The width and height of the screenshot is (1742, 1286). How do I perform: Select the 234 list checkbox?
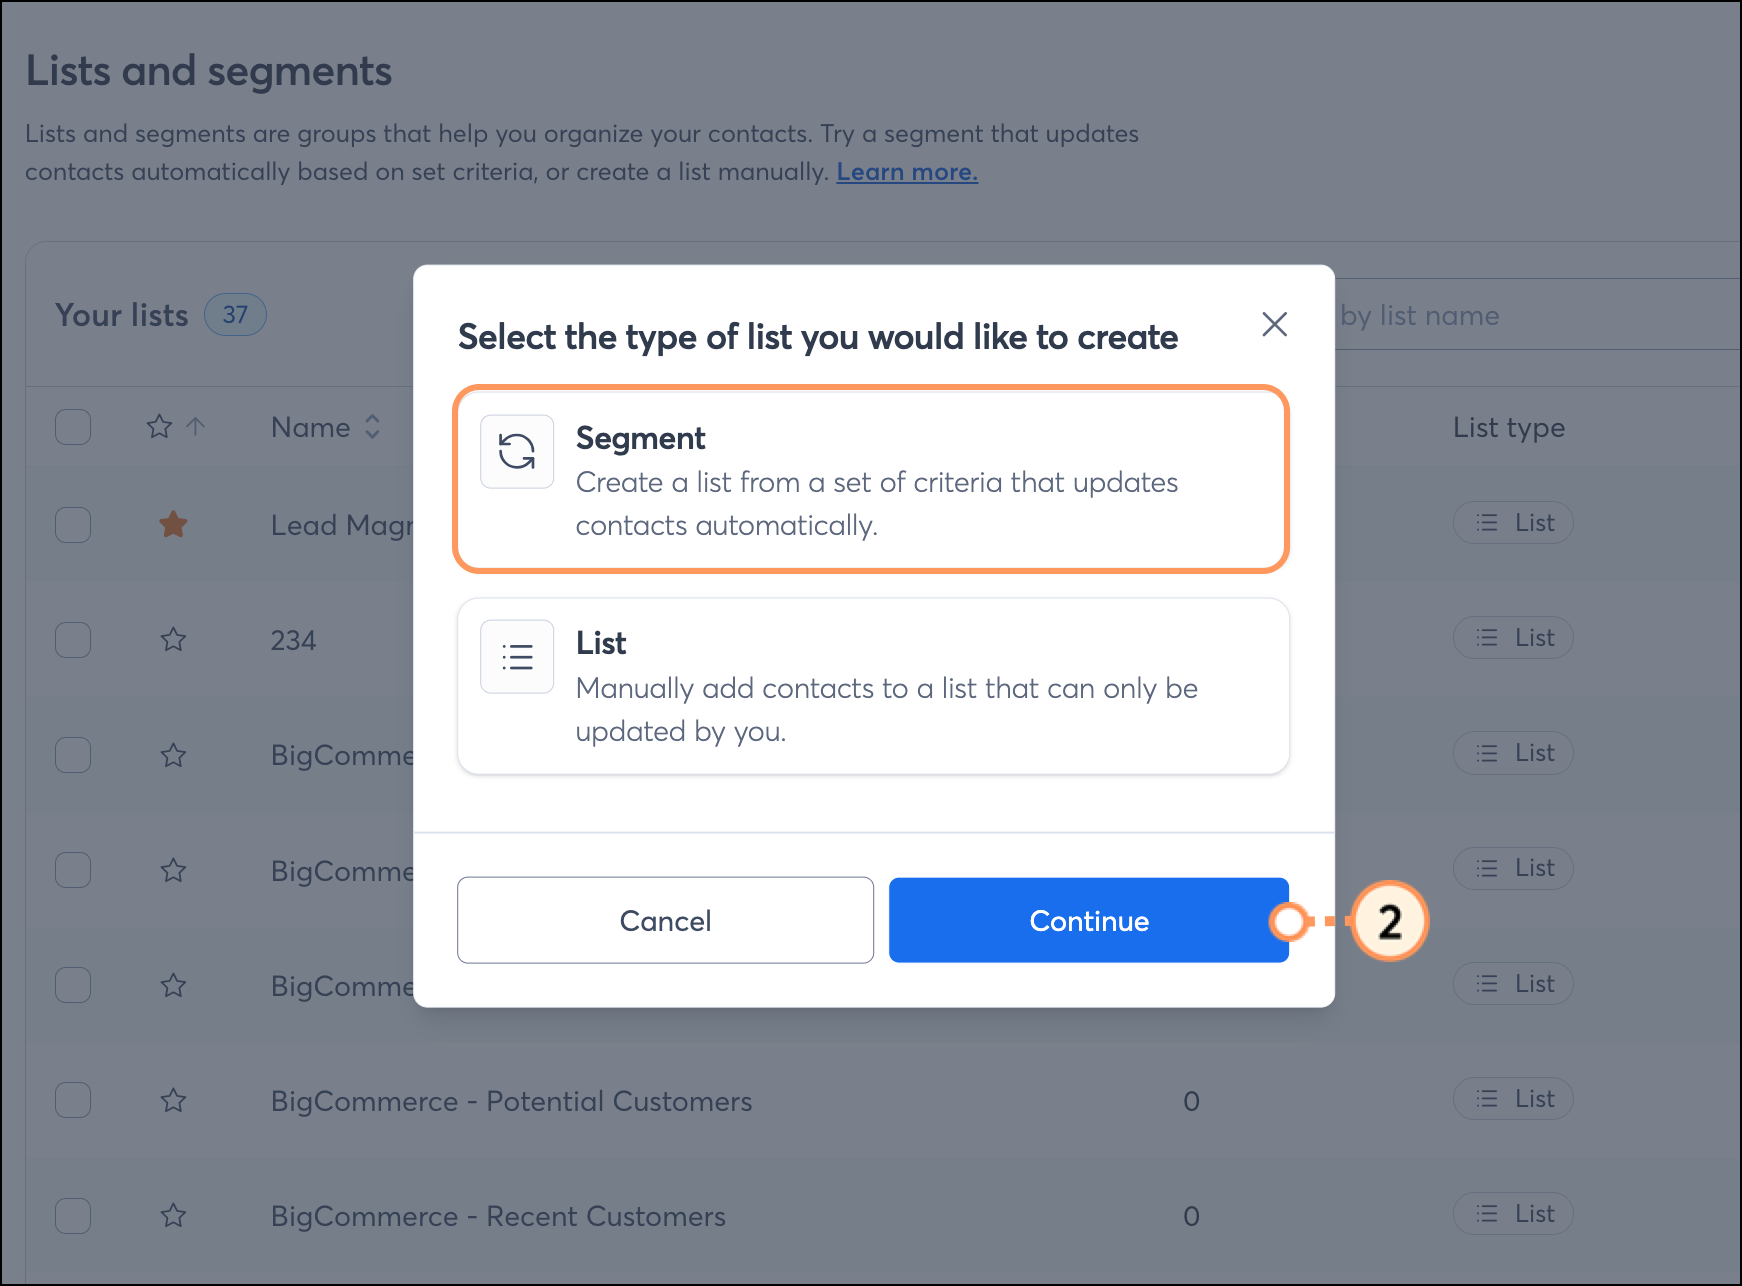(x=73, y=639)
